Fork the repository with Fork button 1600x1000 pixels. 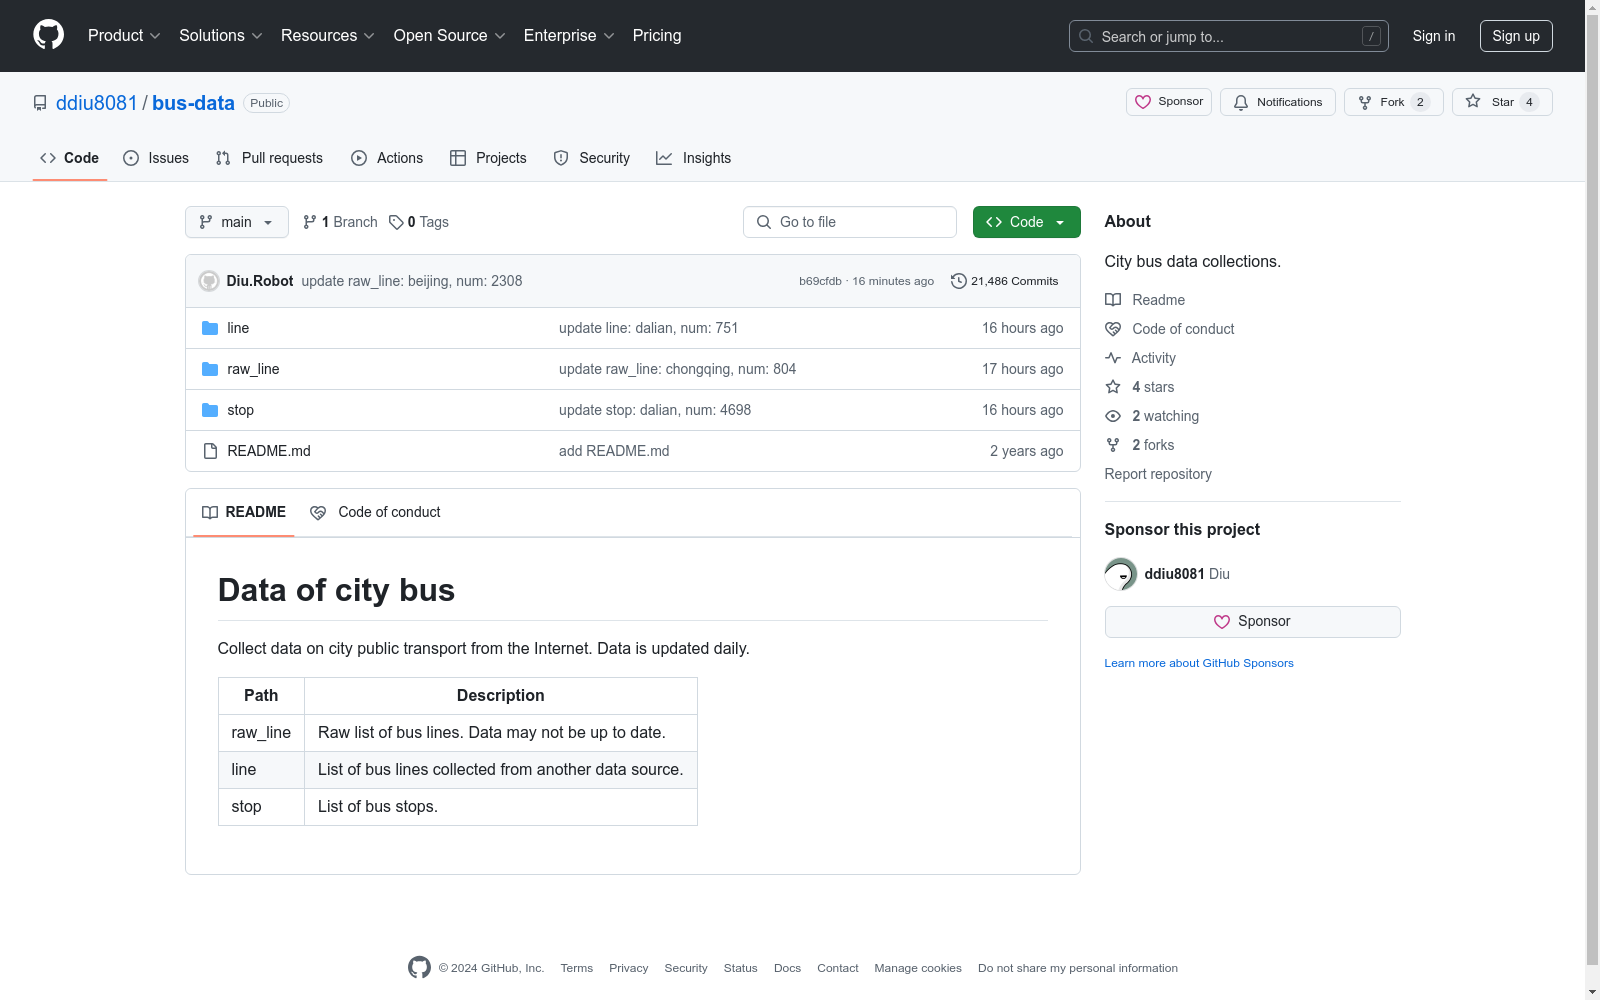1393,102
